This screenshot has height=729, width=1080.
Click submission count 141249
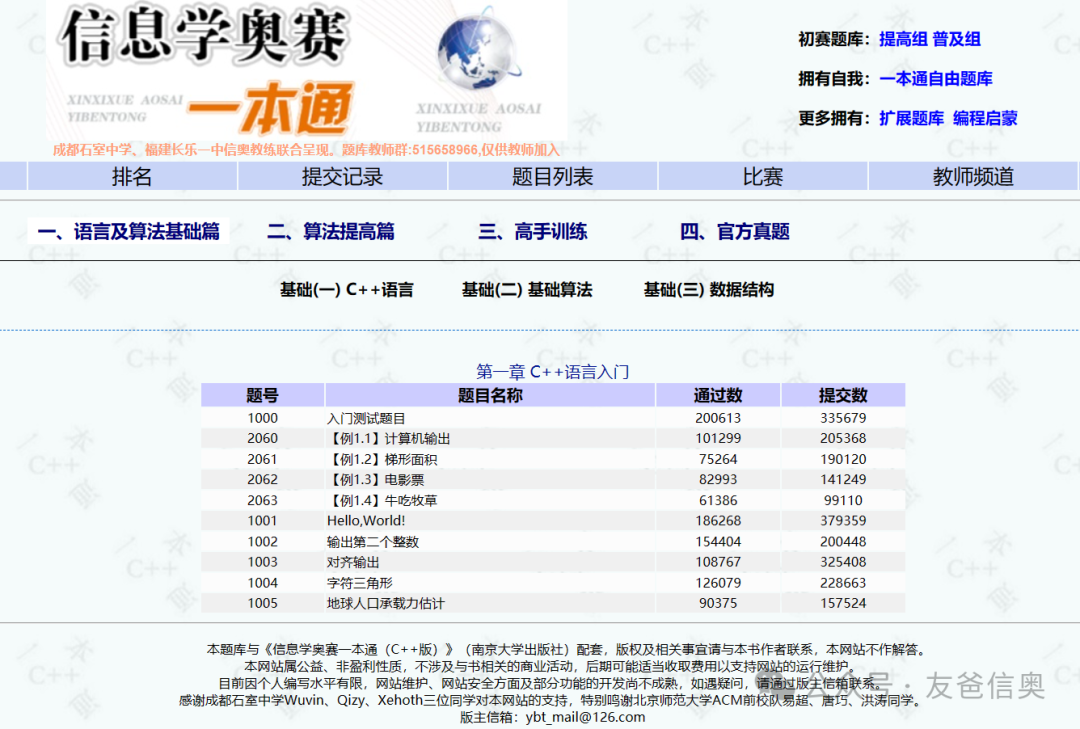pyautogui.click(x=843, y=480)
